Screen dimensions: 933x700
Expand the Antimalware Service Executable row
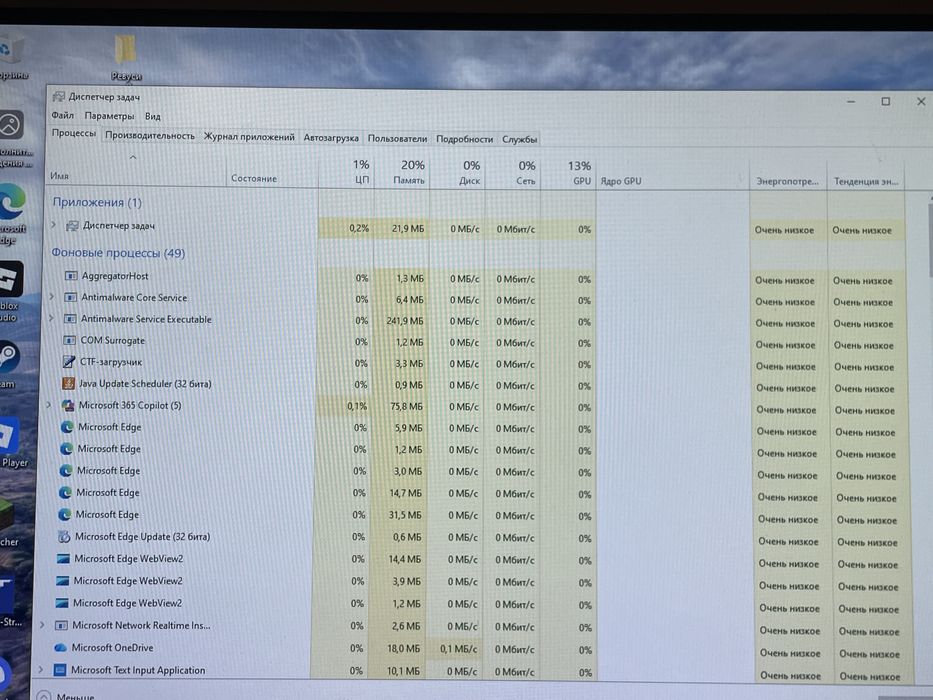[x=51, y=318]
